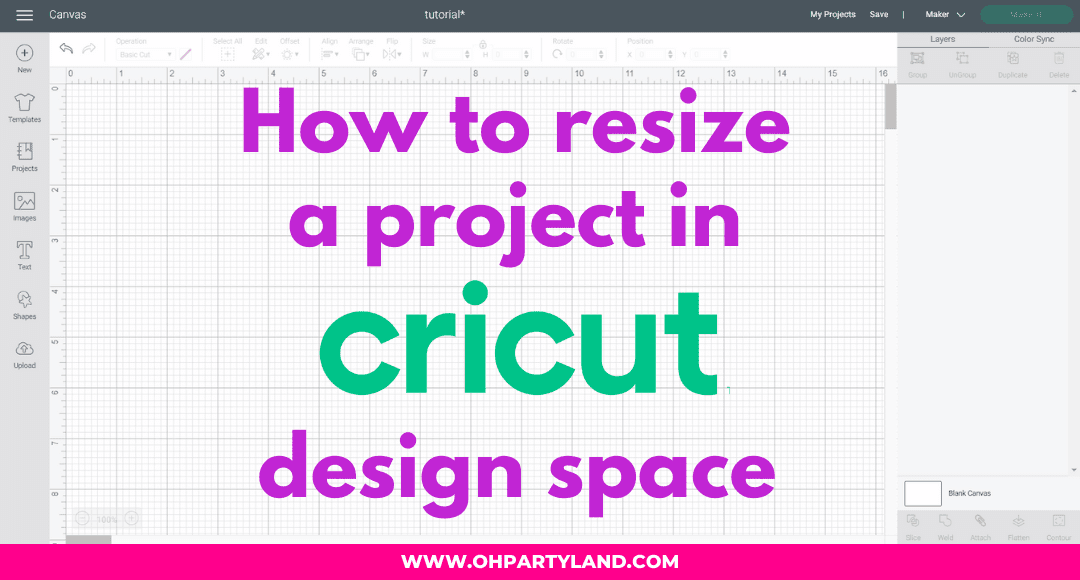Zoom out with the minus button
Image resolution: width=1080 pixels, height=580 pixels.
[82, 518]
